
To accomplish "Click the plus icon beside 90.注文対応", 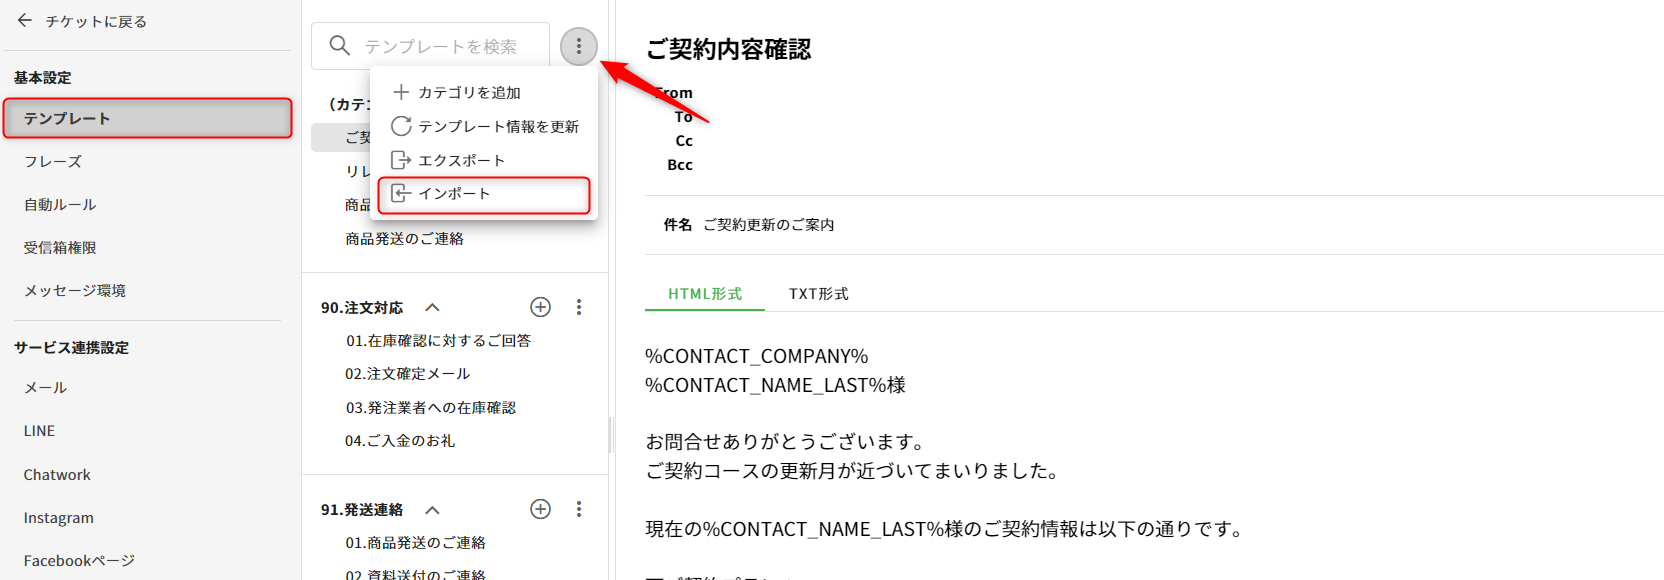I will point(540,307).
